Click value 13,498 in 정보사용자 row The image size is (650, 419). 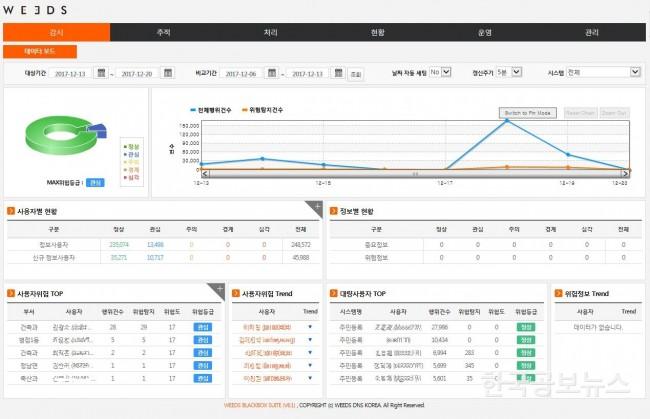tap(155, 245)
